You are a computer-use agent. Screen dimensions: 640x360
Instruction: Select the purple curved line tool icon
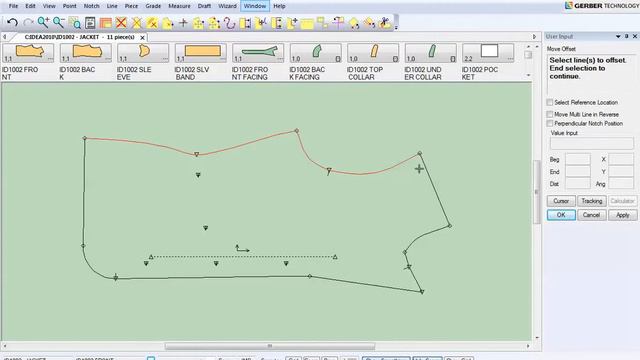tap(229, 23)
